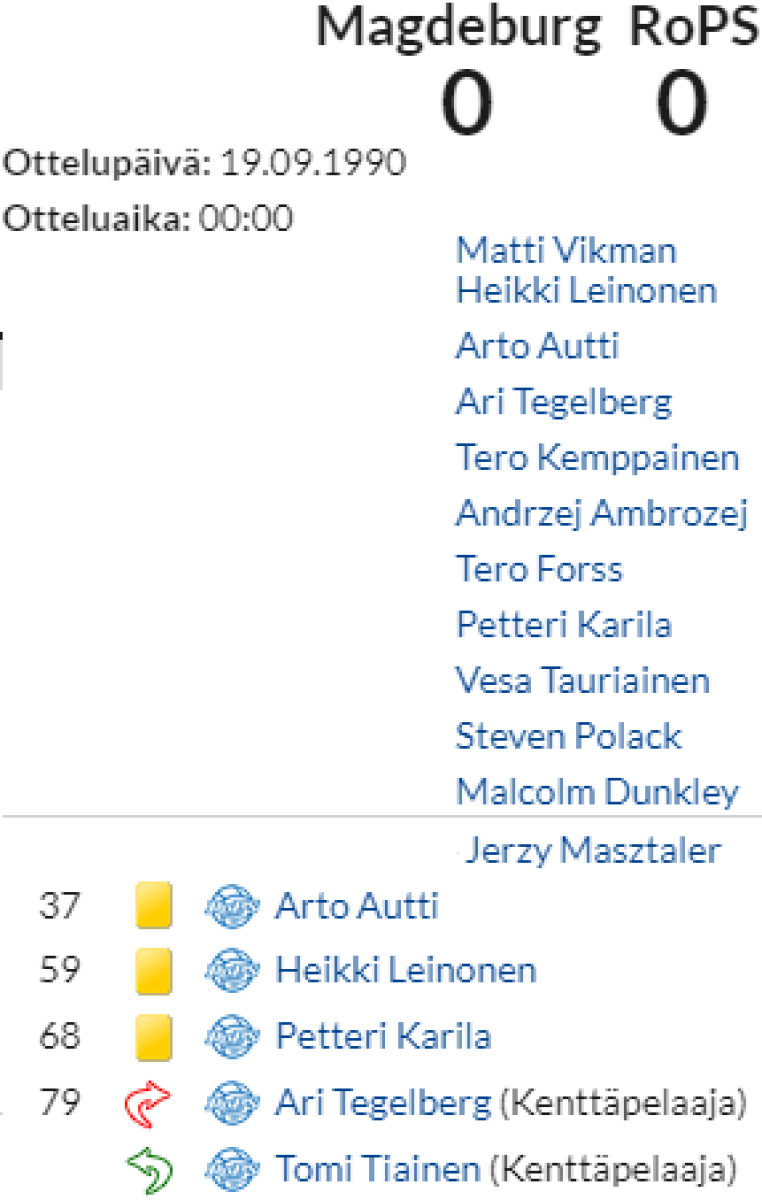Open Steven Polack's player page
Screen dimensions: 762x1200
pyautogui.click(x=568, y=737)
